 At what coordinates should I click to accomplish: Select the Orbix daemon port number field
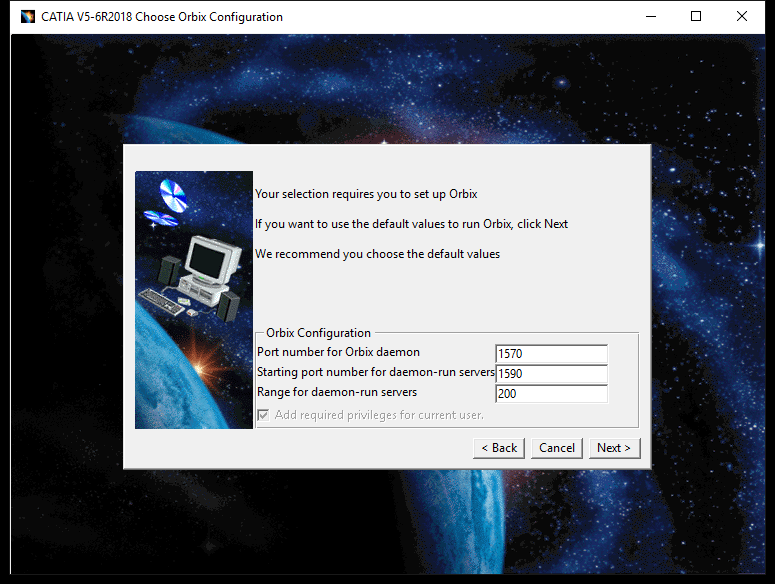point(551,354)
